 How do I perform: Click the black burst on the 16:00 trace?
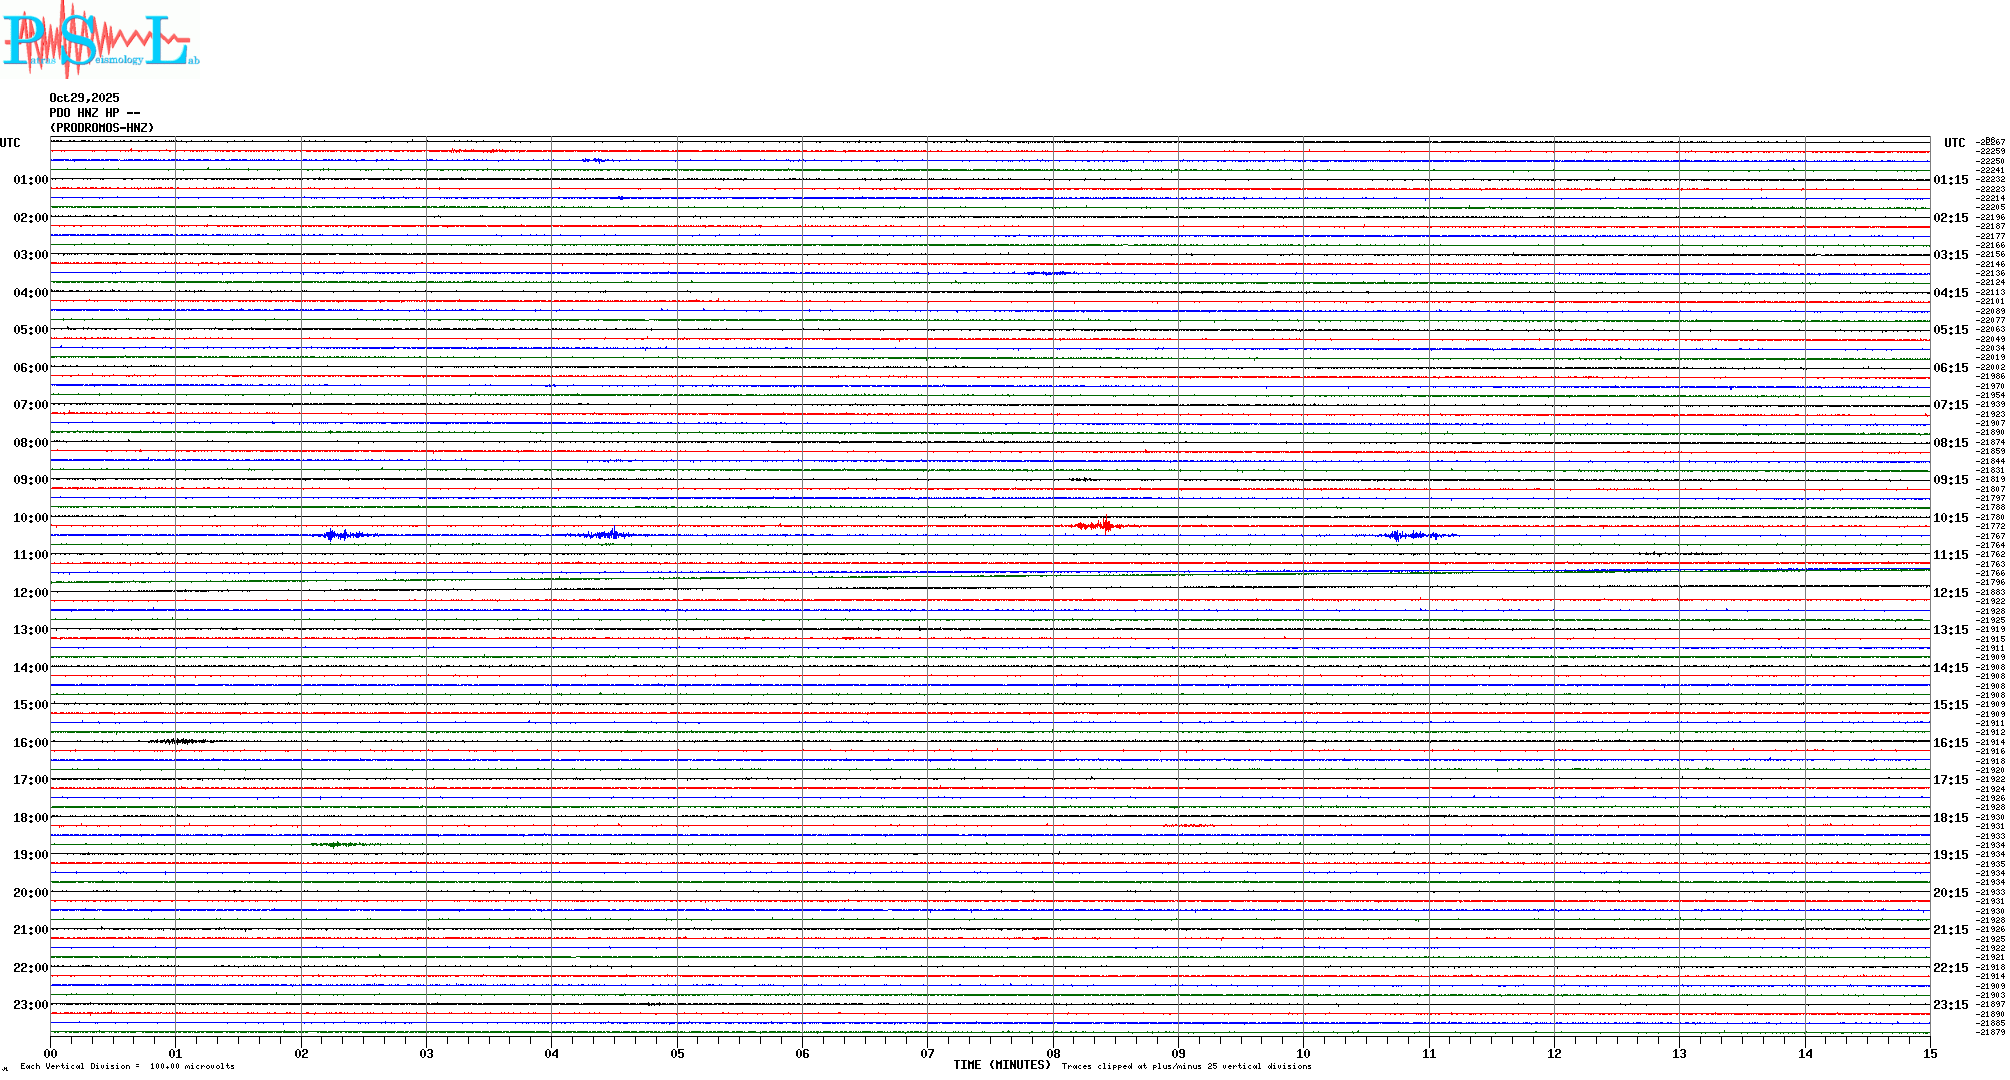(x=180, y=741)
